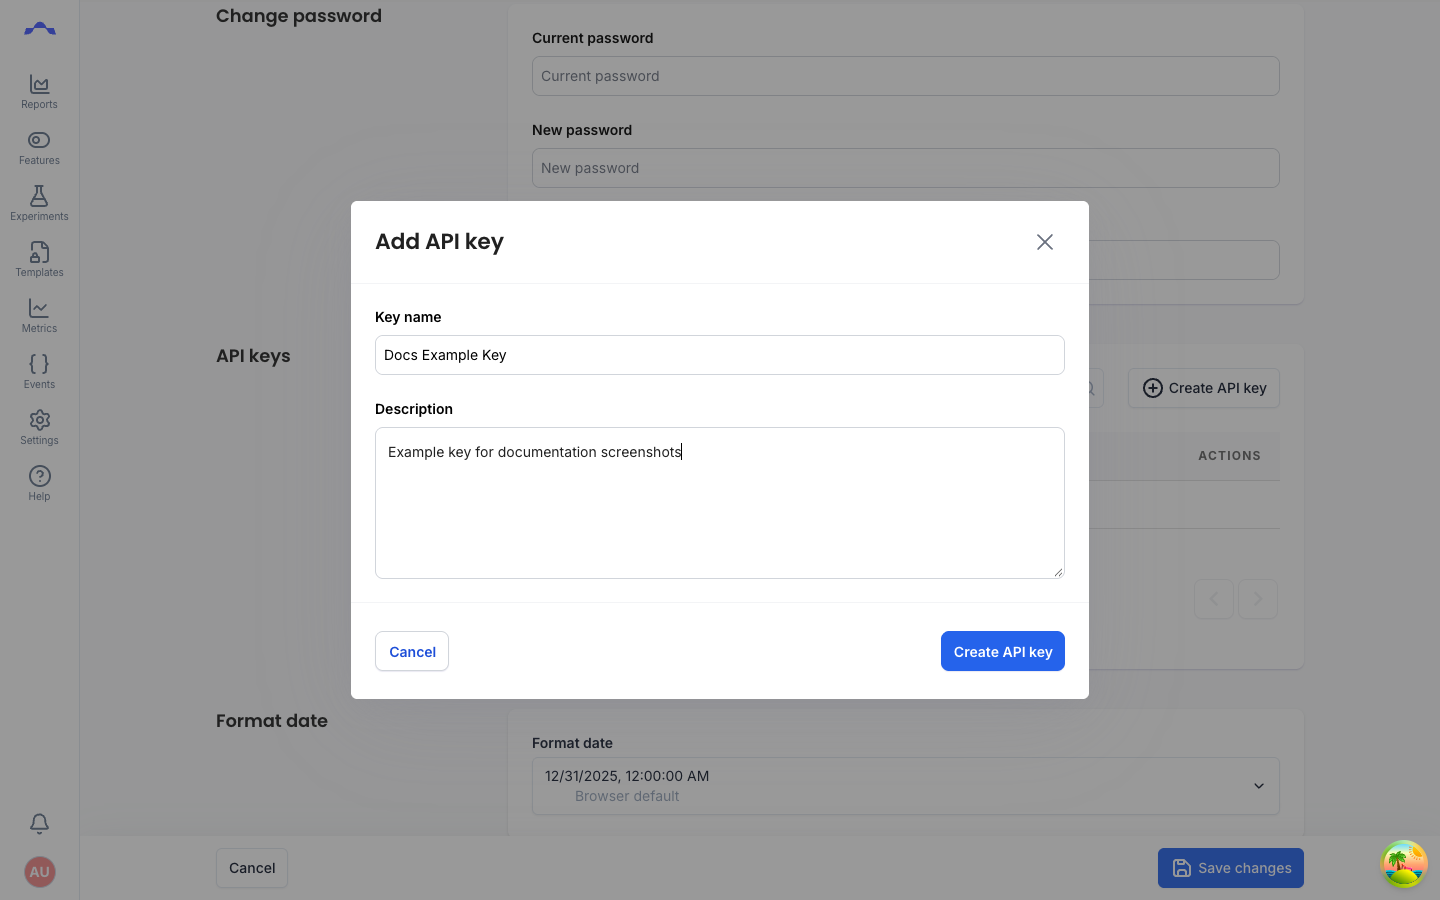1440x900 pixels.
Task: Click the Format date section heading
Action: [272, 721]
